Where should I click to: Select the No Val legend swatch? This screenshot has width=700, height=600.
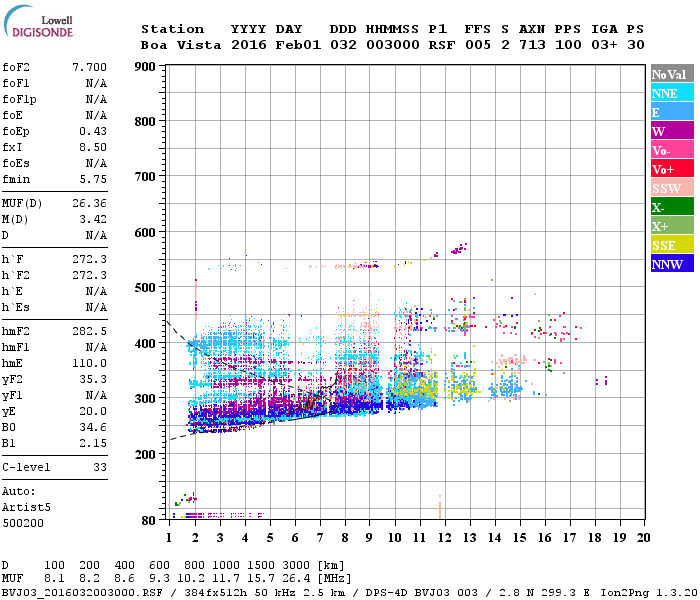click(672, 74)
